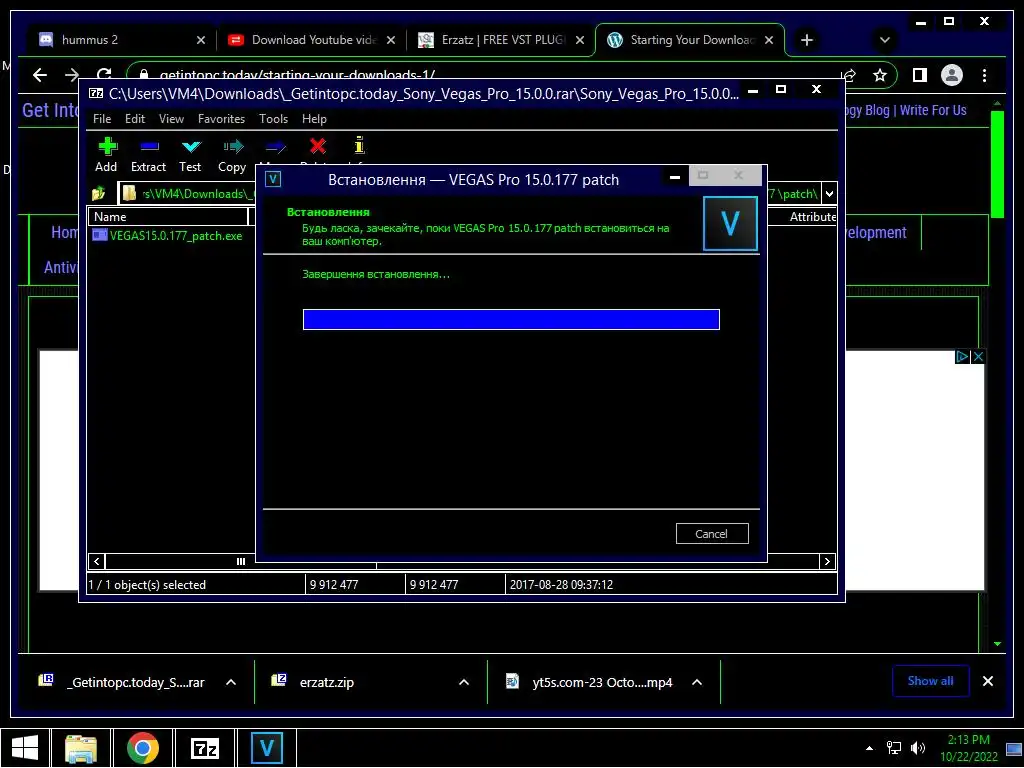
Task: Go back in Chrome browser
Action: pos(40,75)
